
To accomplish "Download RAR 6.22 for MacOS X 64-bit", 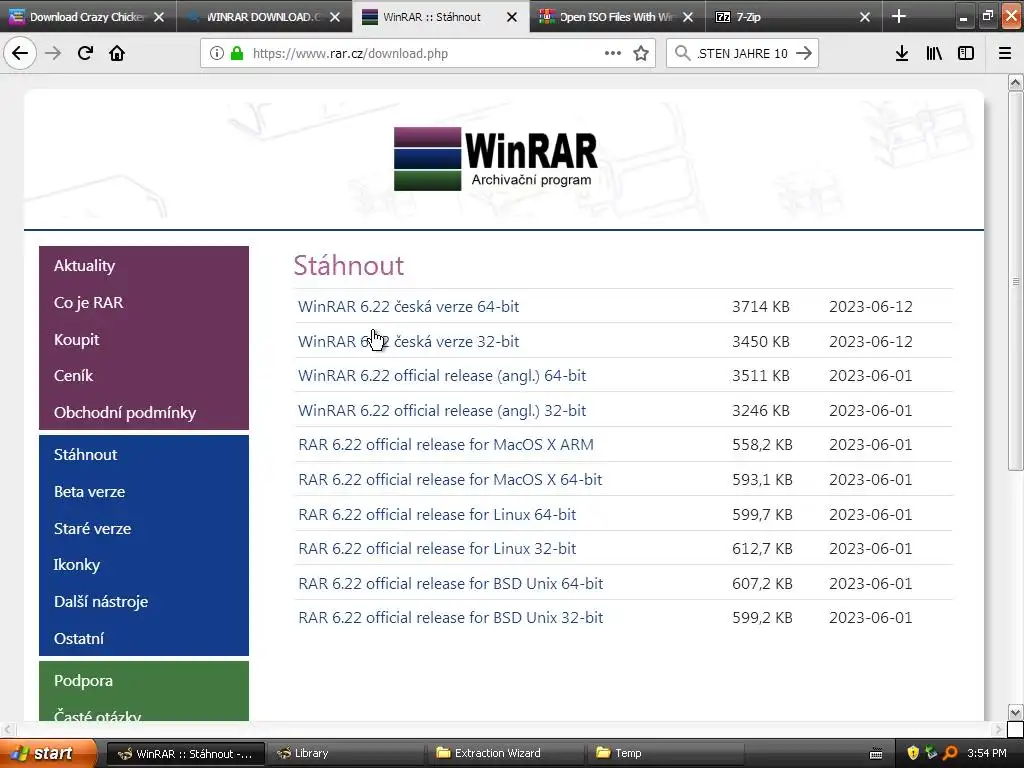I will tap(450, 479).
